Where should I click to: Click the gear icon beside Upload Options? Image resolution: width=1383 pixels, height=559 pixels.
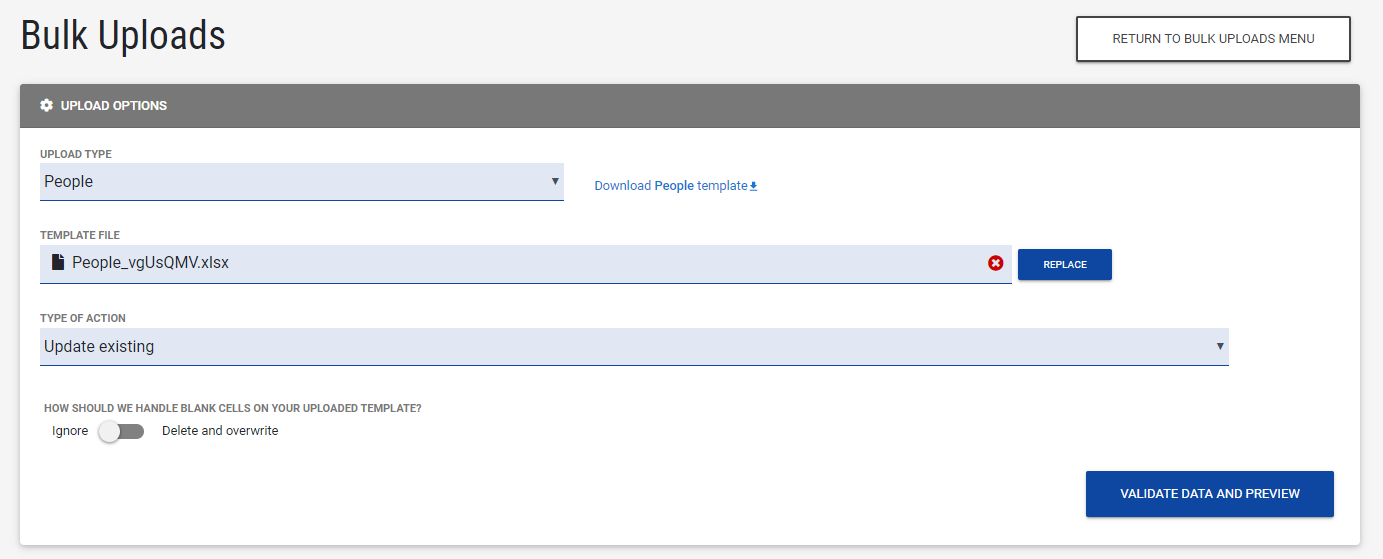[x=46, y=106]
